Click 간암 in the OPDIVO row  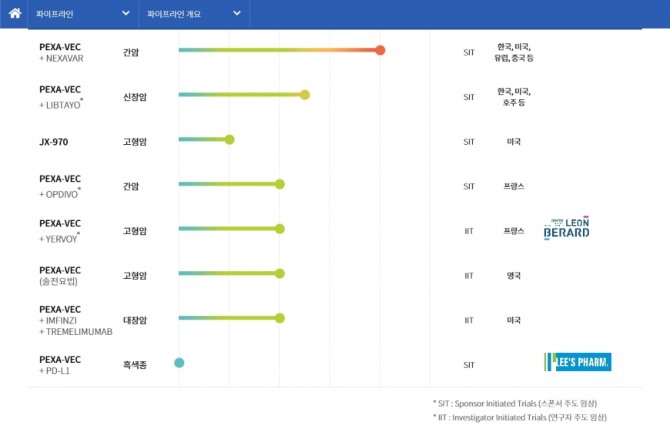(x=131, y=186)
